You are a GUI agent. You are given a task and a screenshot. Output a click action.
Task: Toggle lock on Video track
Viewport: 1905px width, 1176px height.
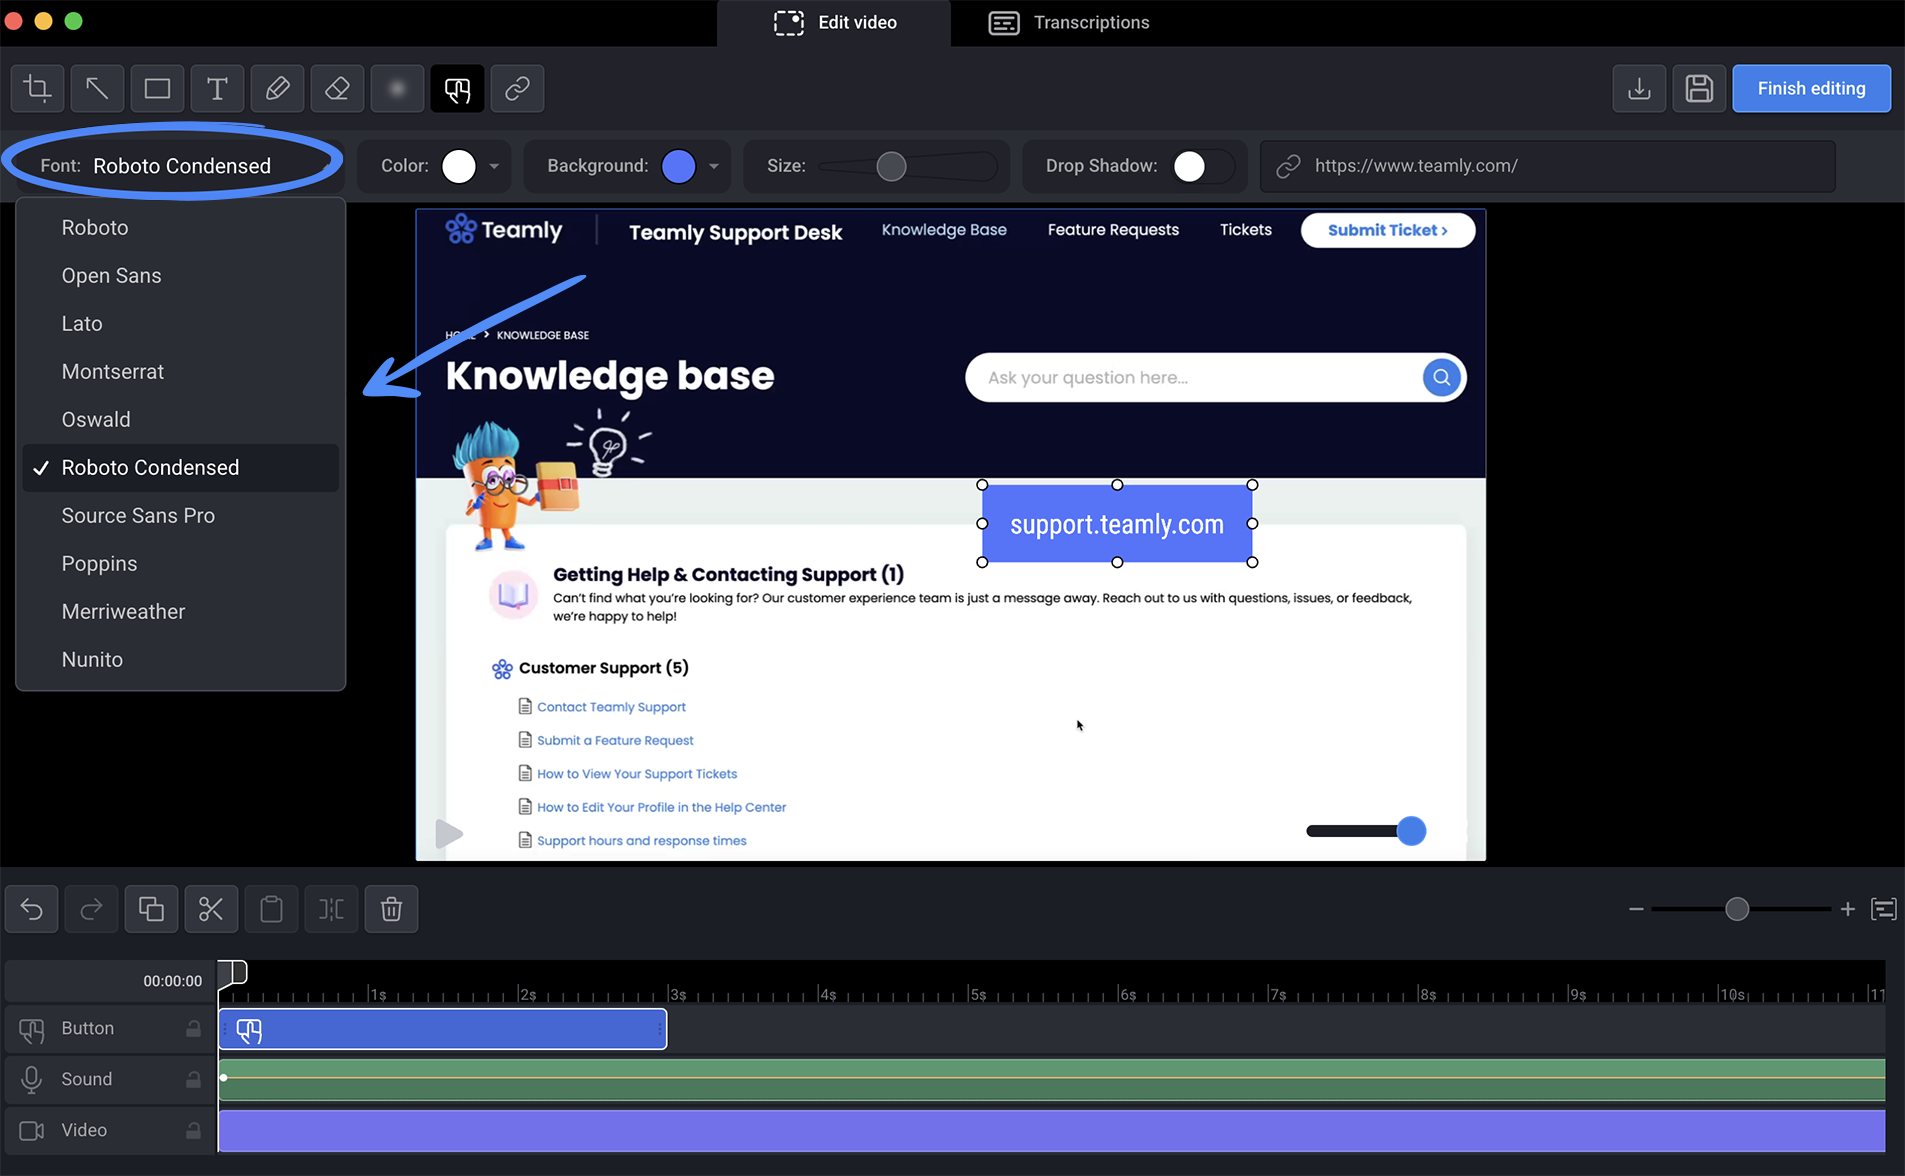tap(193, 1130)
